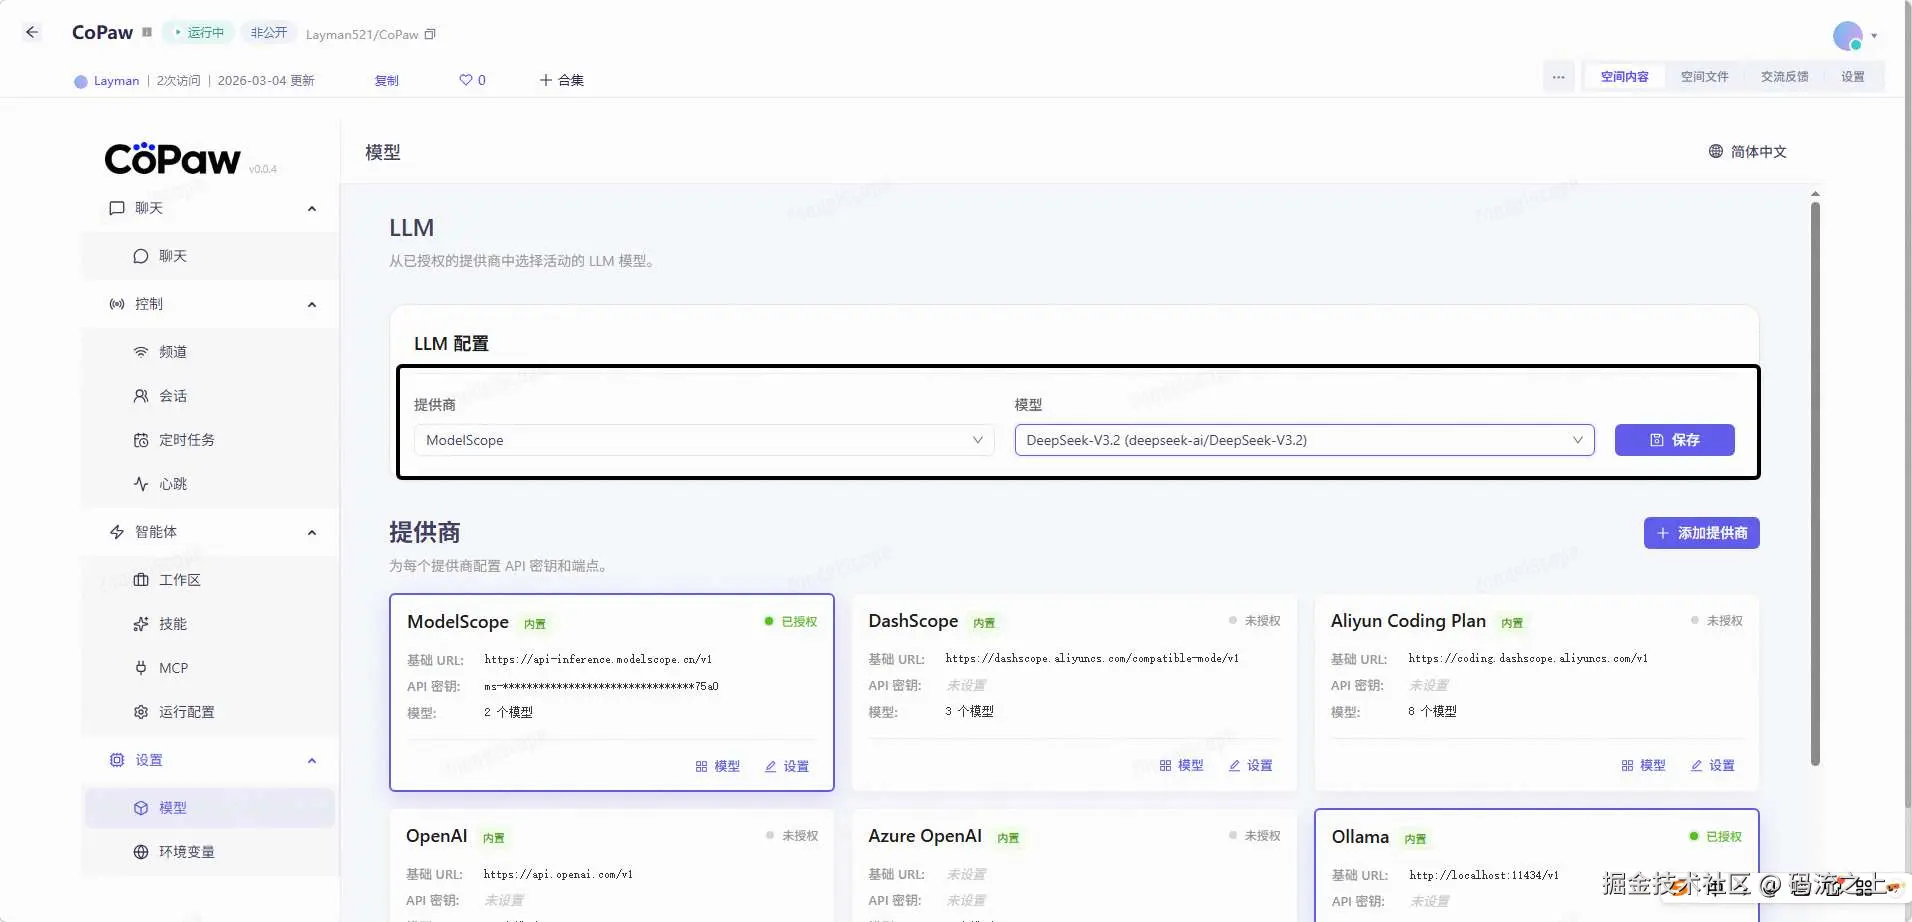Click the 非公开 visibility badge

[268, 33]
